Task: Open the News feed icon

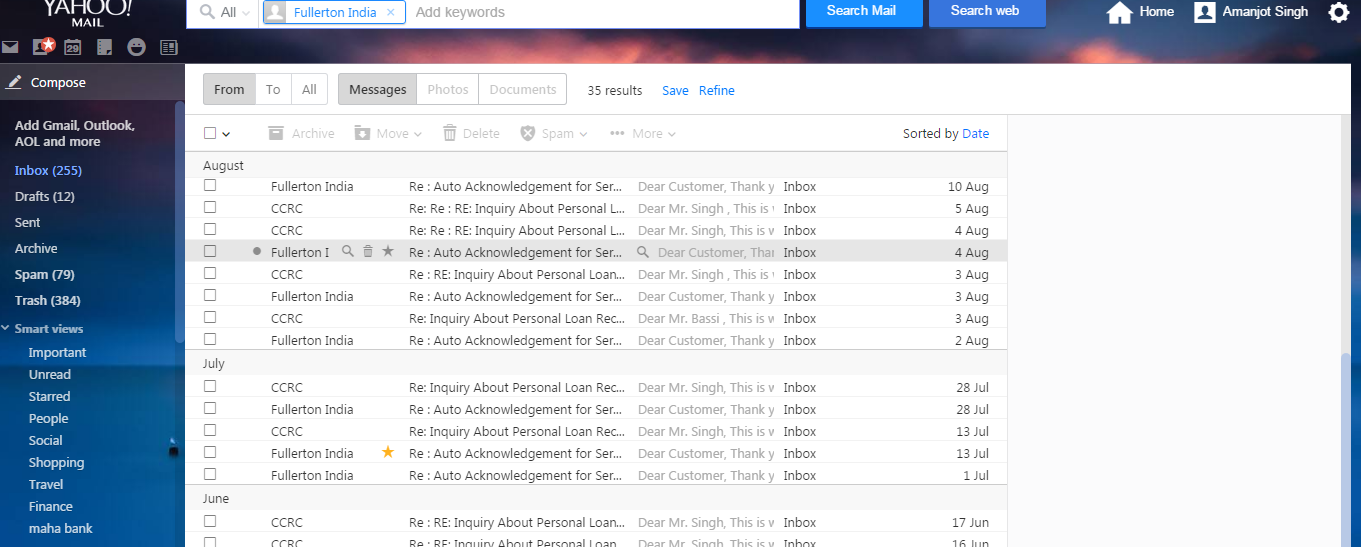Action: pyautogui.click(x=168, y=46)
